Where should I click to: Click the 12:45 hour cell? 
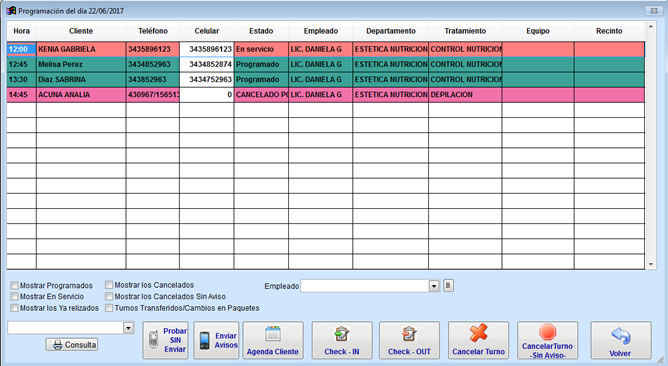pyautogui.click(x=21, y=64)
